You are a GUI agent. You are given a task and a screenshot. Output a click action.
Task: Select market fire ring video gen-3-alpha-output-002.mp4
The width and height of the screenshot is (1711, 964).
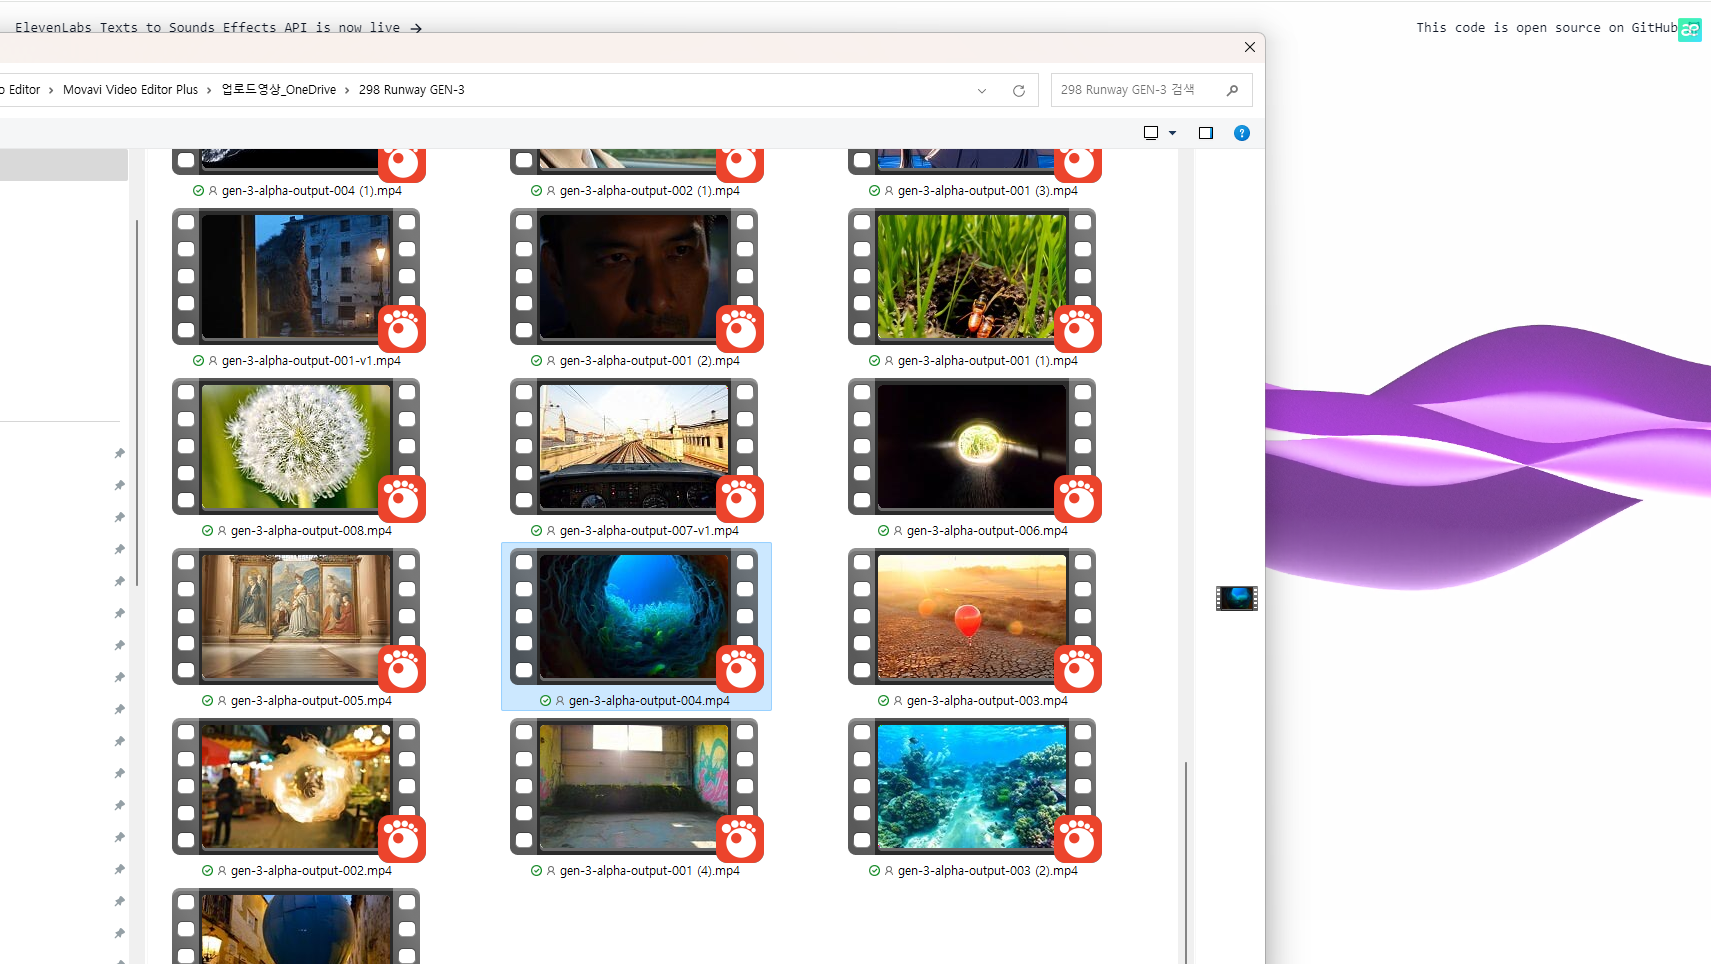(x=296, y=787)
